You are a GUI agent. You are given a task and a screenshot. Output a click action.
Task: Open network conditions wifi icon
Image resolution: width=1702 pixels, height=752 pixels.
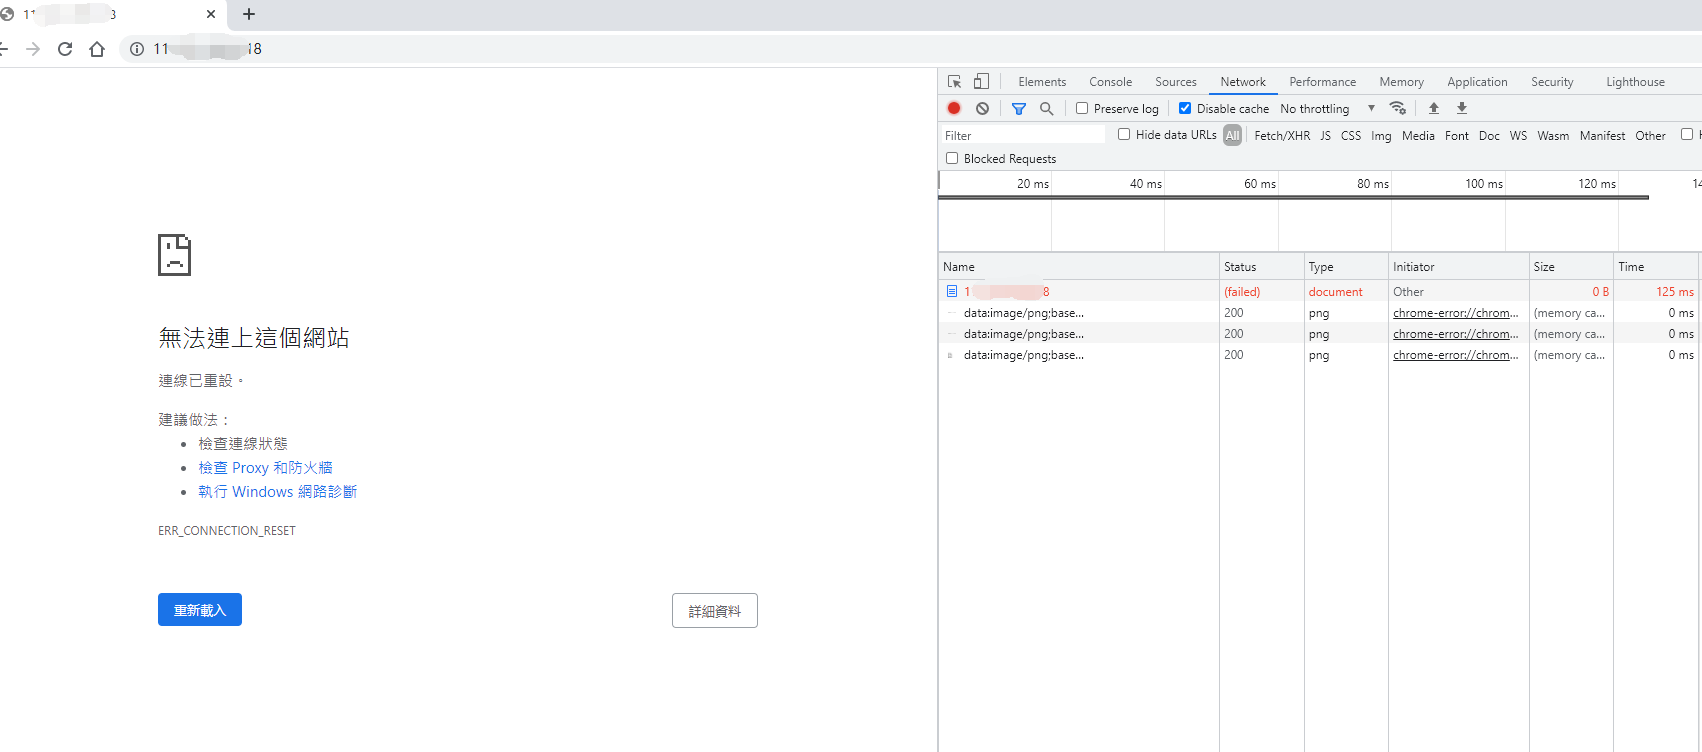(1397, 108)
